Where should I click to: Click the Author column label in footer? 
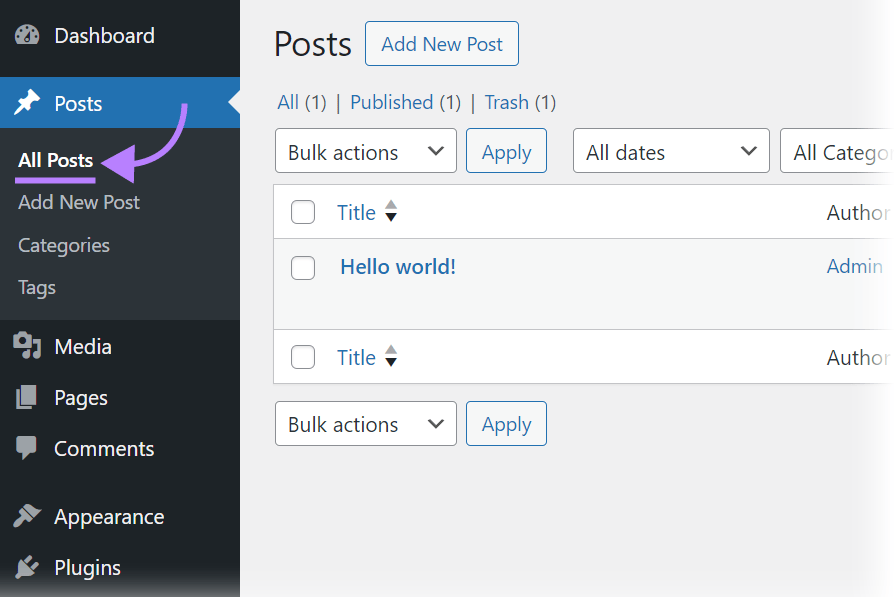(858, 358)
